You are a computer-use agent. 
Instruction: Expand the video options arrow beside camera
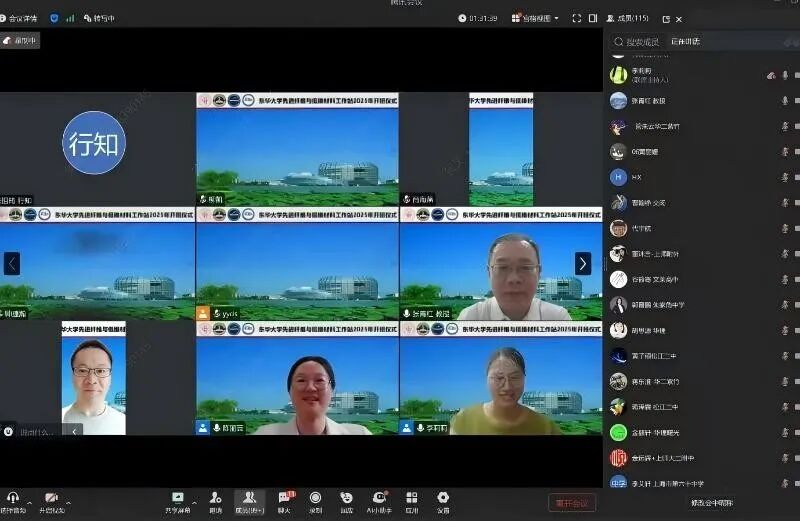point(68,503)
